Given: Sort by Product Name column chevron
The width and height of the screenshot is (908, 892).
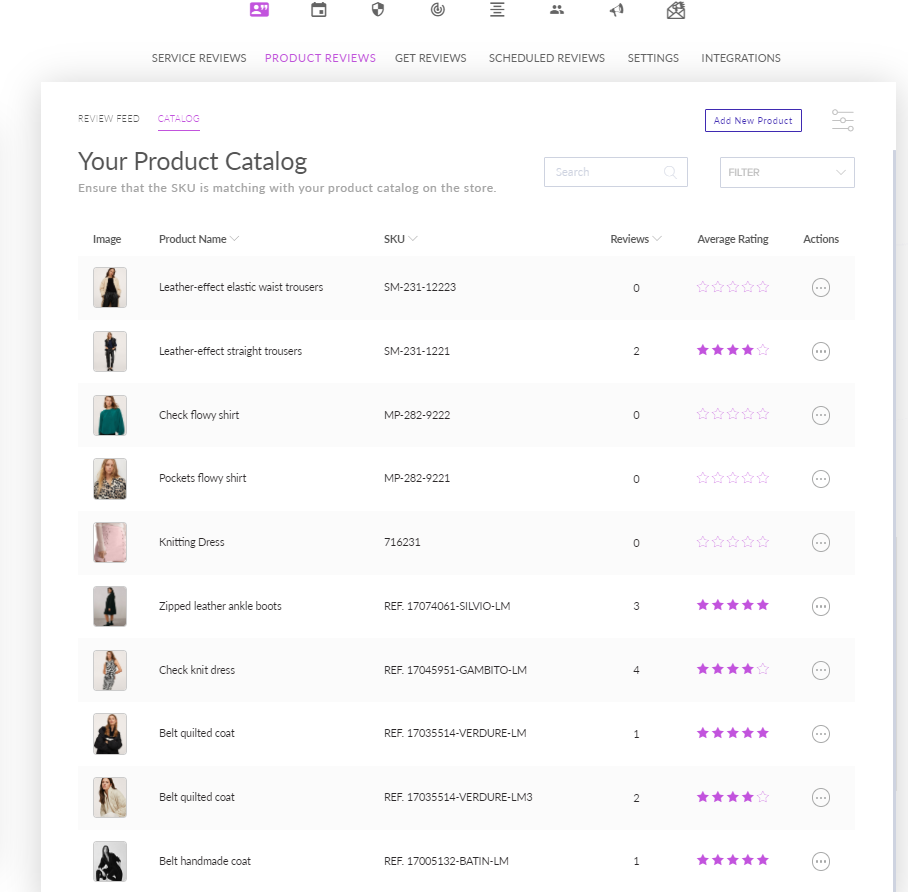Looking at the screenshot, I should tap(235, 239).
